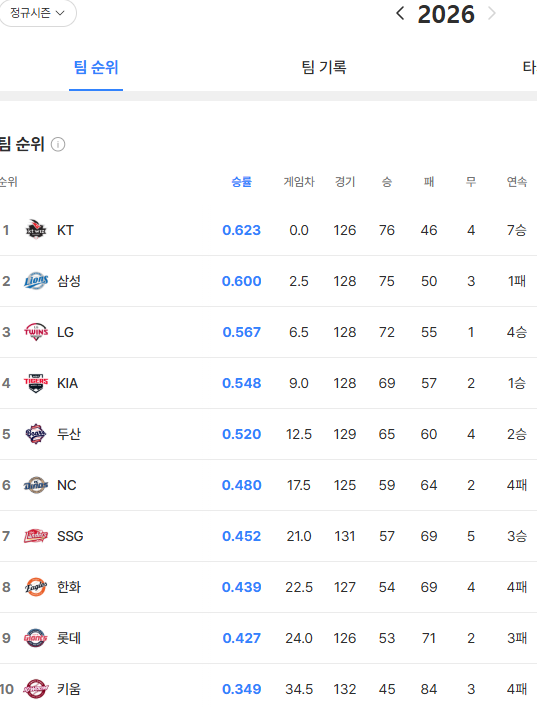Click the Kiwoom Heroes team logo

coord(36,689)
